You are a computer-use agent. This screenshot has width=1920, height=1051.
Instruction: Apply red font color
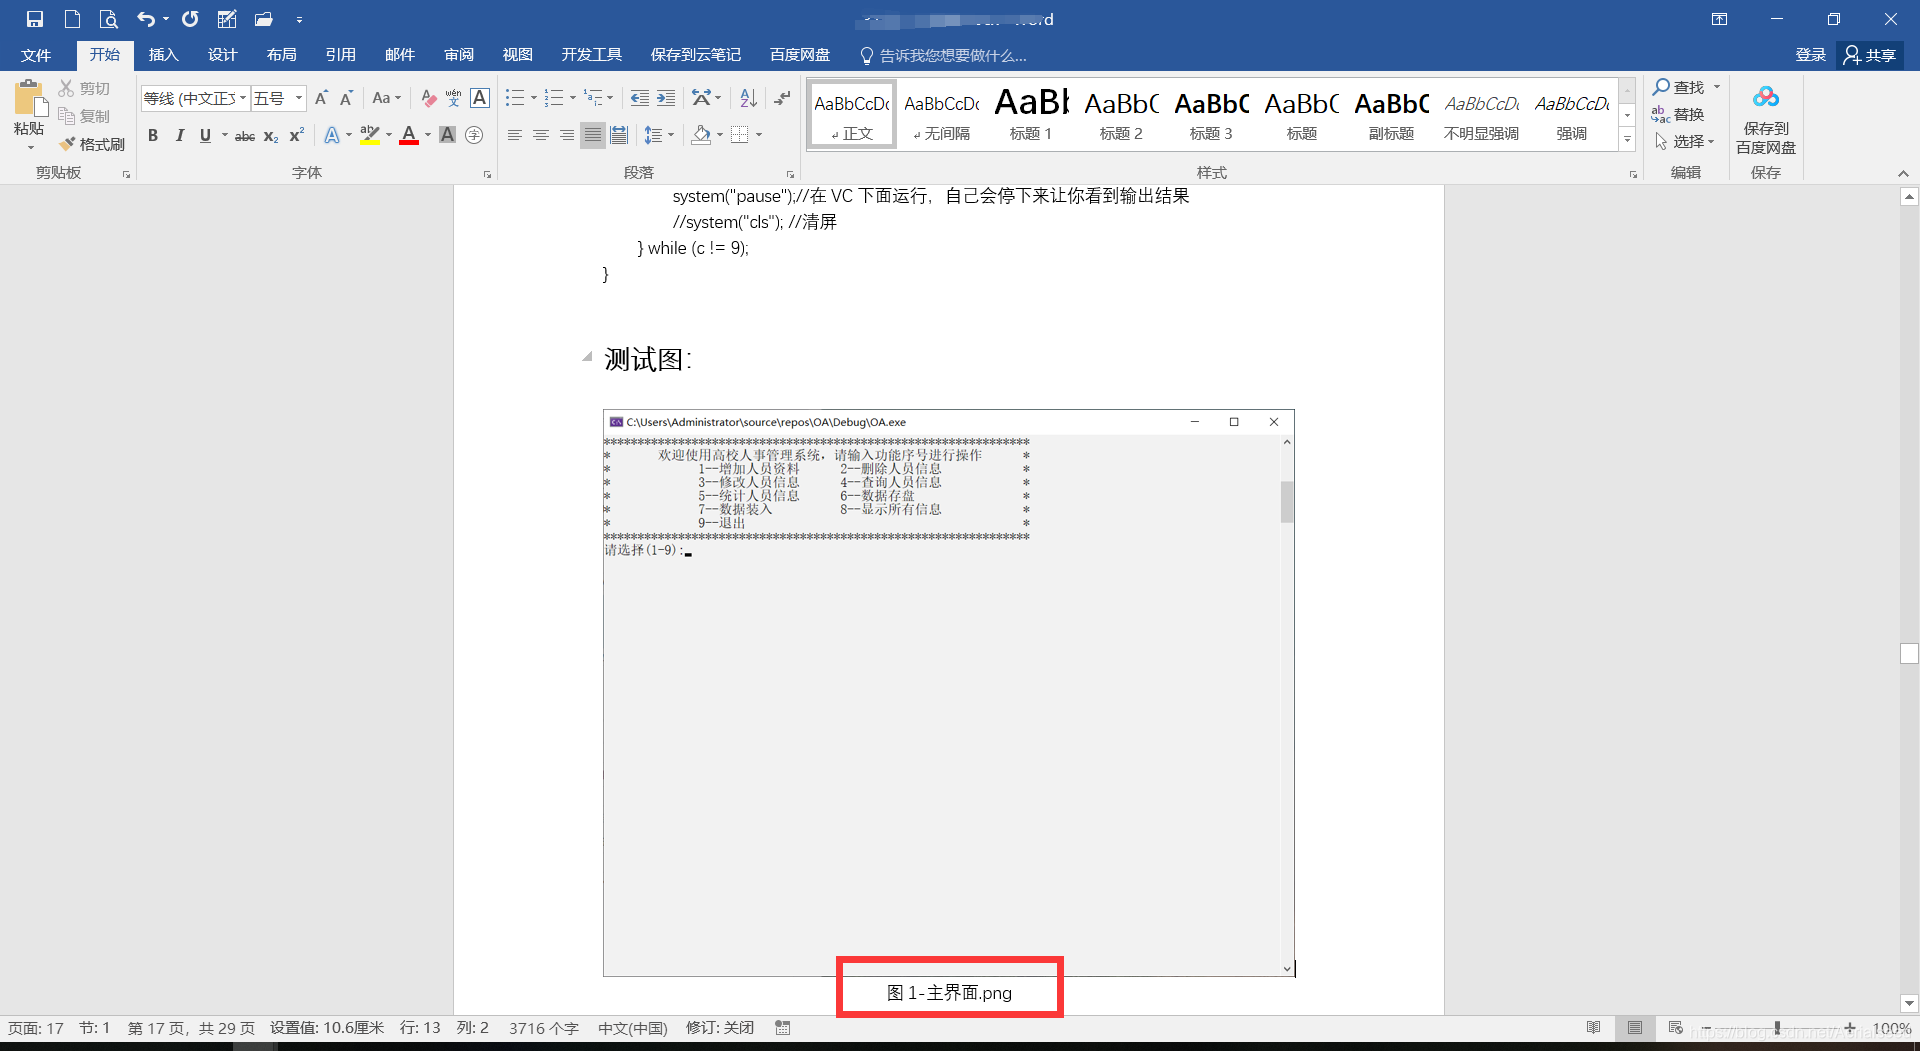[408, 135]
